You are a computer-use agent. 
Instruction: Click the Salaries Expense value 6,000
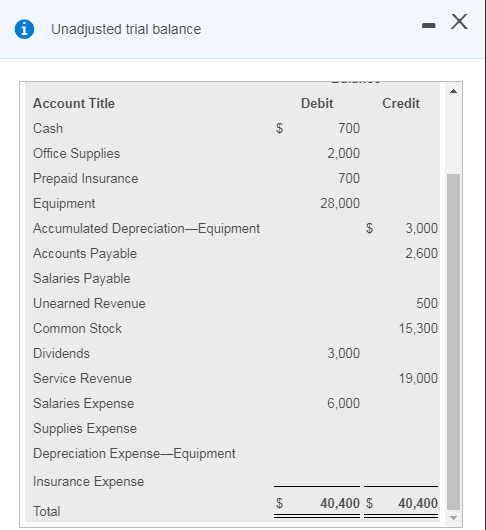(343, 404)
